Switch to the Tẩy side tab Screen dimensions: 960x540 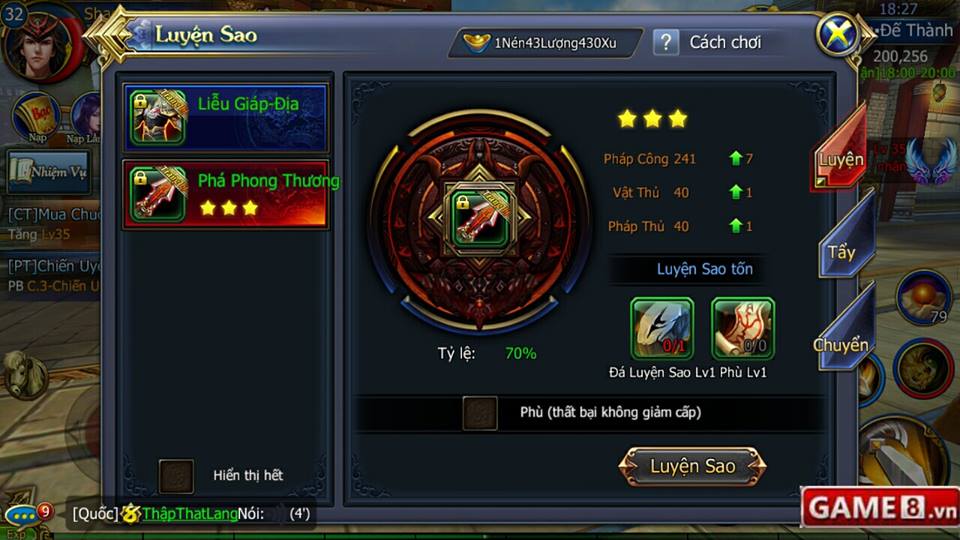pyautogui.click(x=846, y=242)
